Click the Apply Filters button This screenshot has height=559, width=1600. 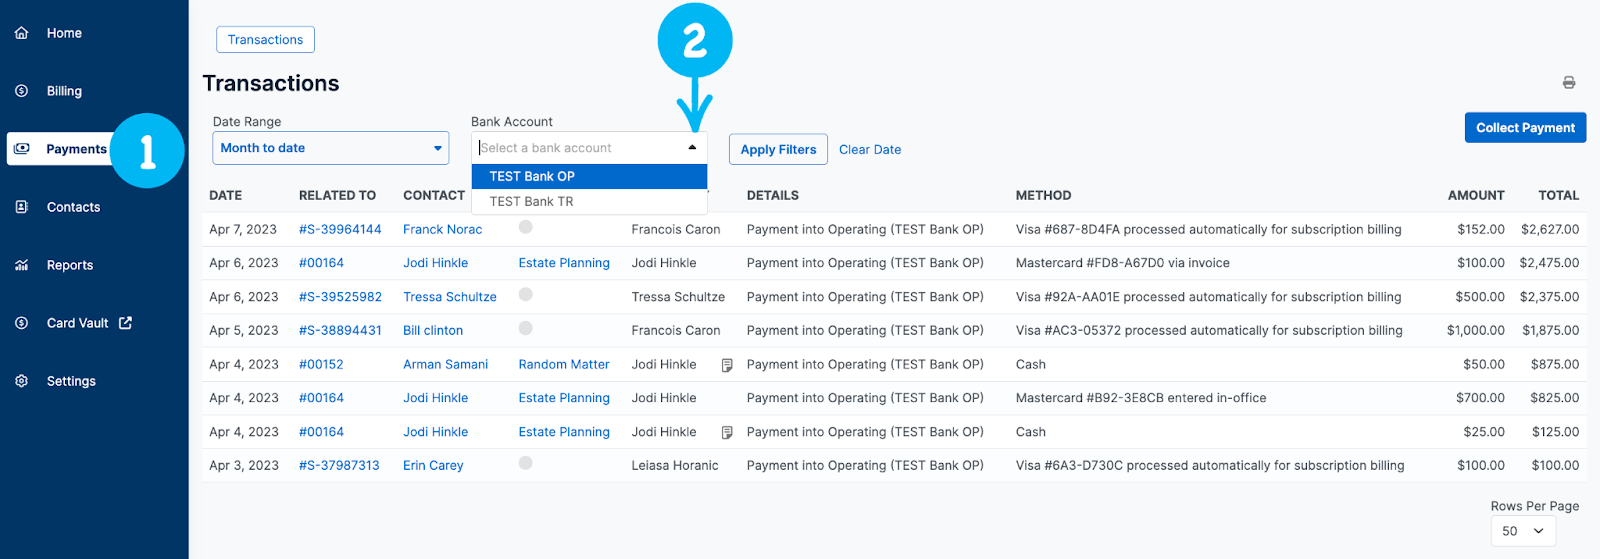pos(778,149)
